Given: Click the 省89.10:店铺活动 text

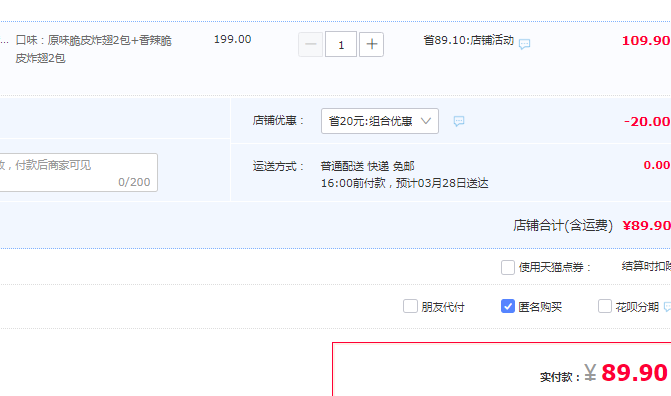Looking at the screenshot, I should [x=469, y=40].
